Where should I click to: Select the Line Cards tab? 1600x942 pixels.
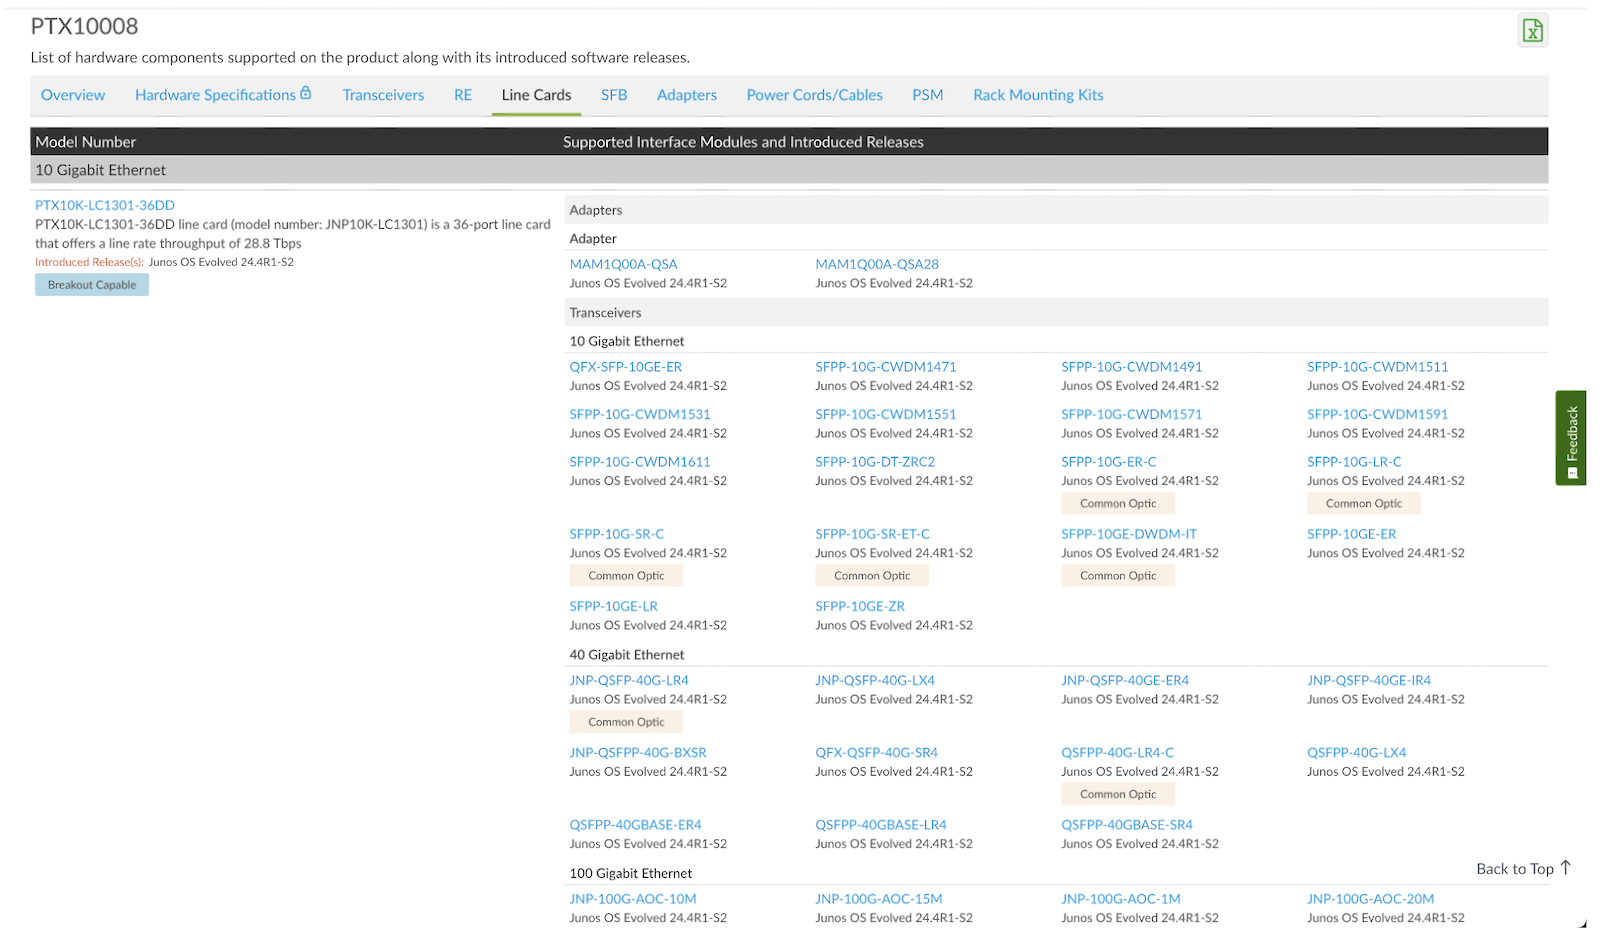(x=536, y=95)
